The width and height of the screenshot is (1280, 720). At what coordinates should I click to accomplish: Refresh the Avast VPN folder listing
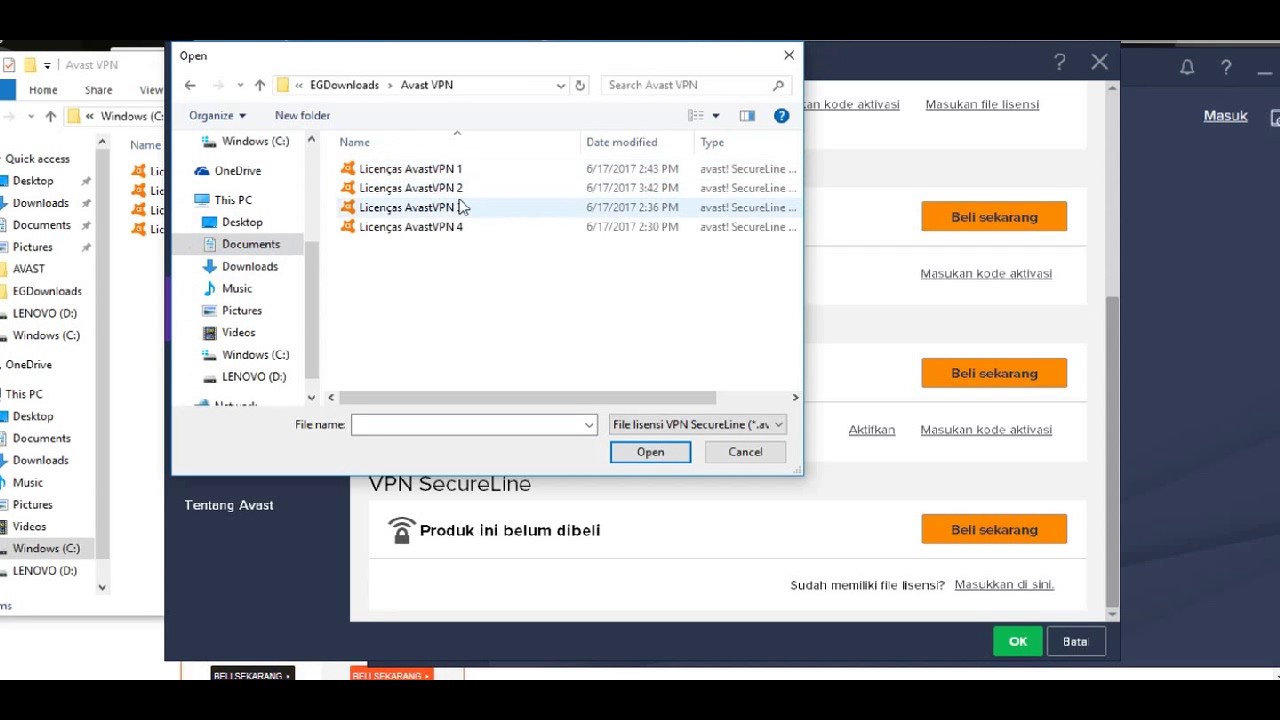tap(580, 85)
